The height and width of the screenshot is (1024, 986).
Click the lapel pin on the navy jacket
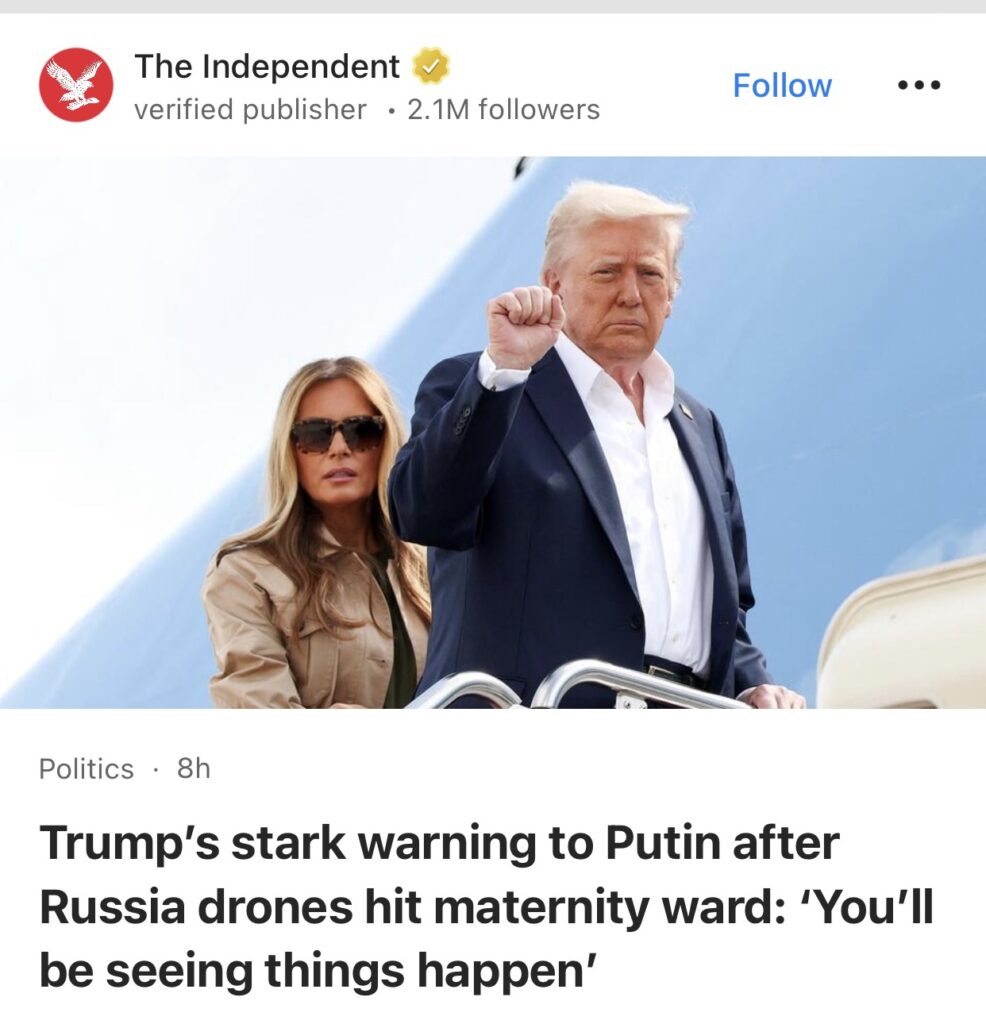[x=686, y=411]
